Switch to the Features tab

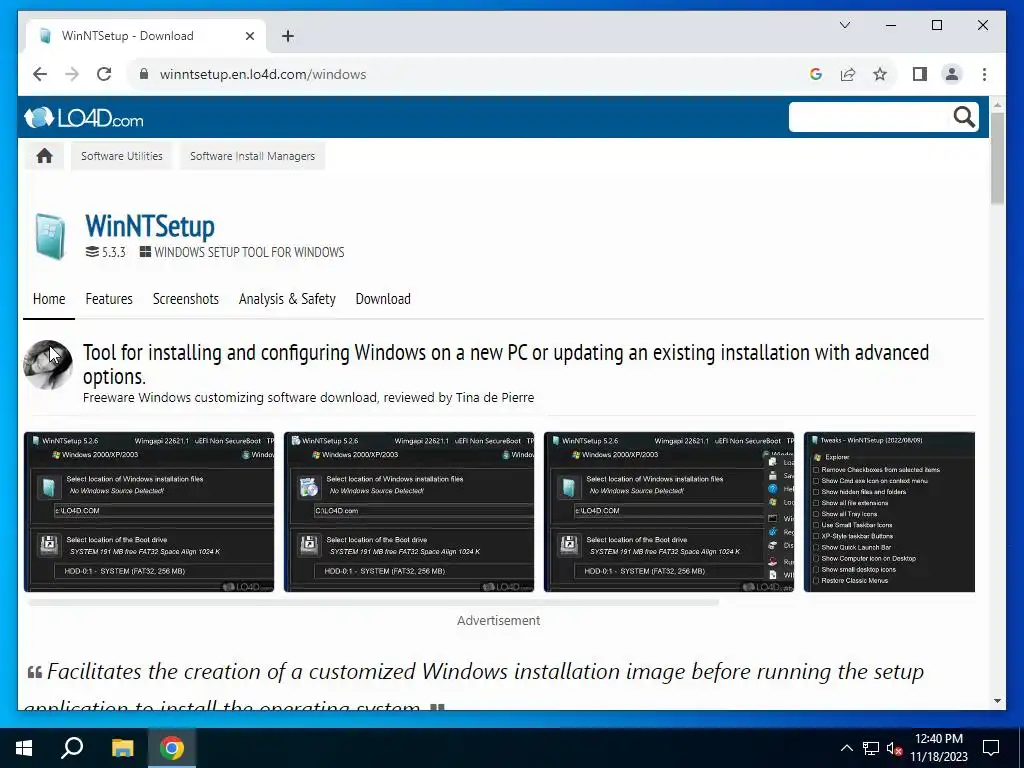point(109,298)
